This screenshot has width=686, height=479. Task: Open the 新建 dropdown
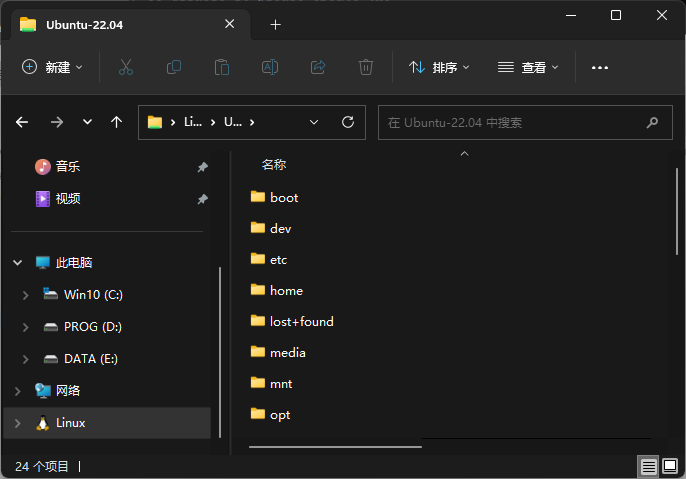coord(52,67)
